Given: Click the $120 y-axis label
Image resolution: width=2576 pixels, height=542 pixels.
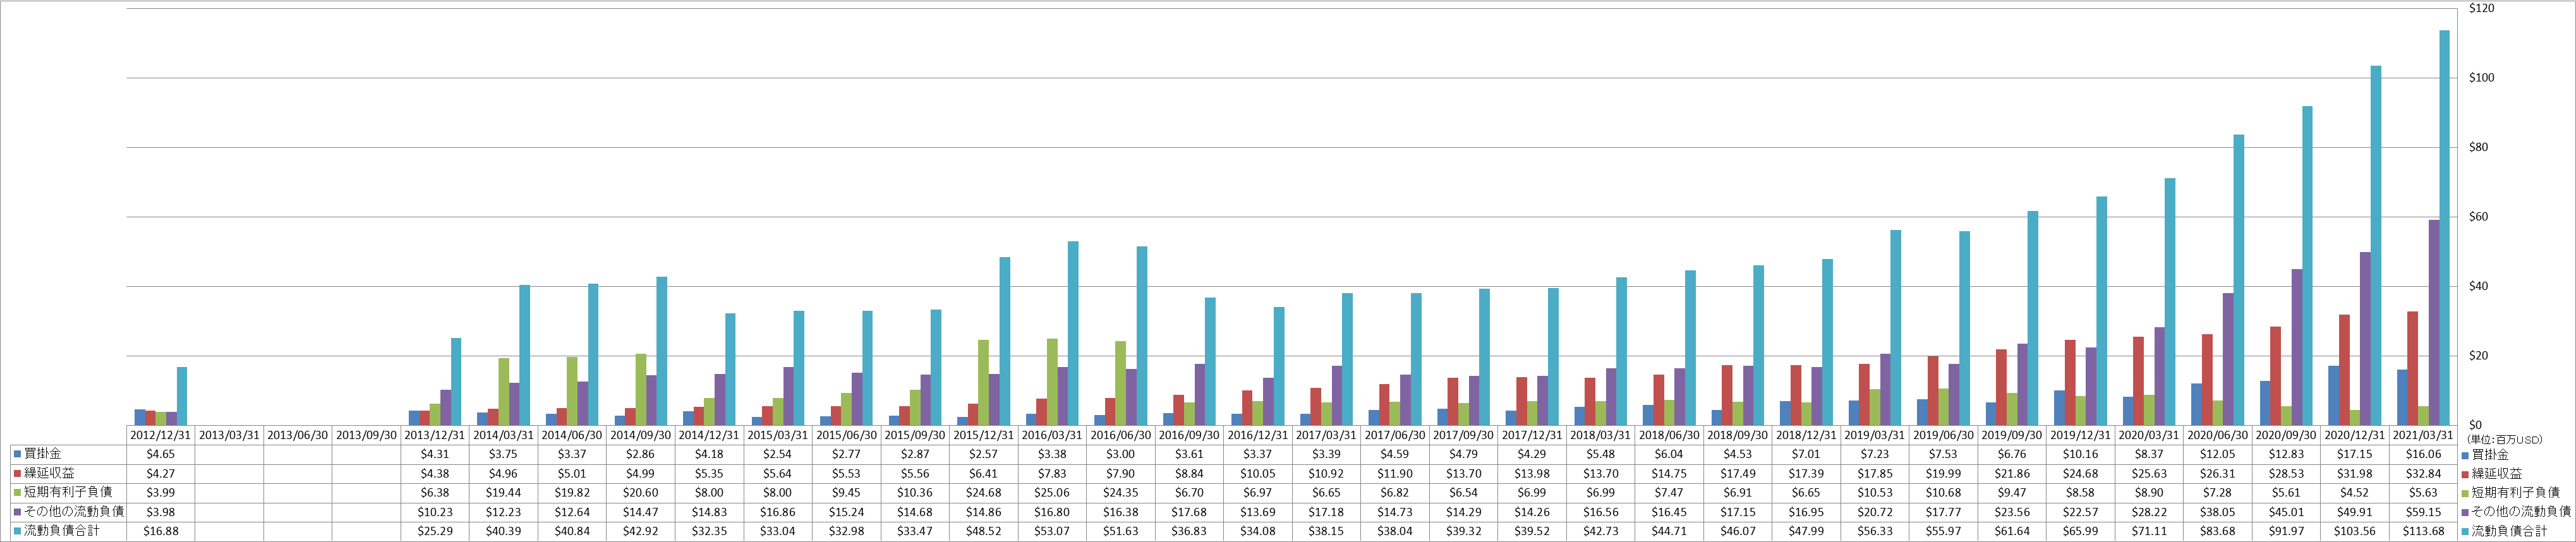Looking at the screenshot, I should [2482, 8].
